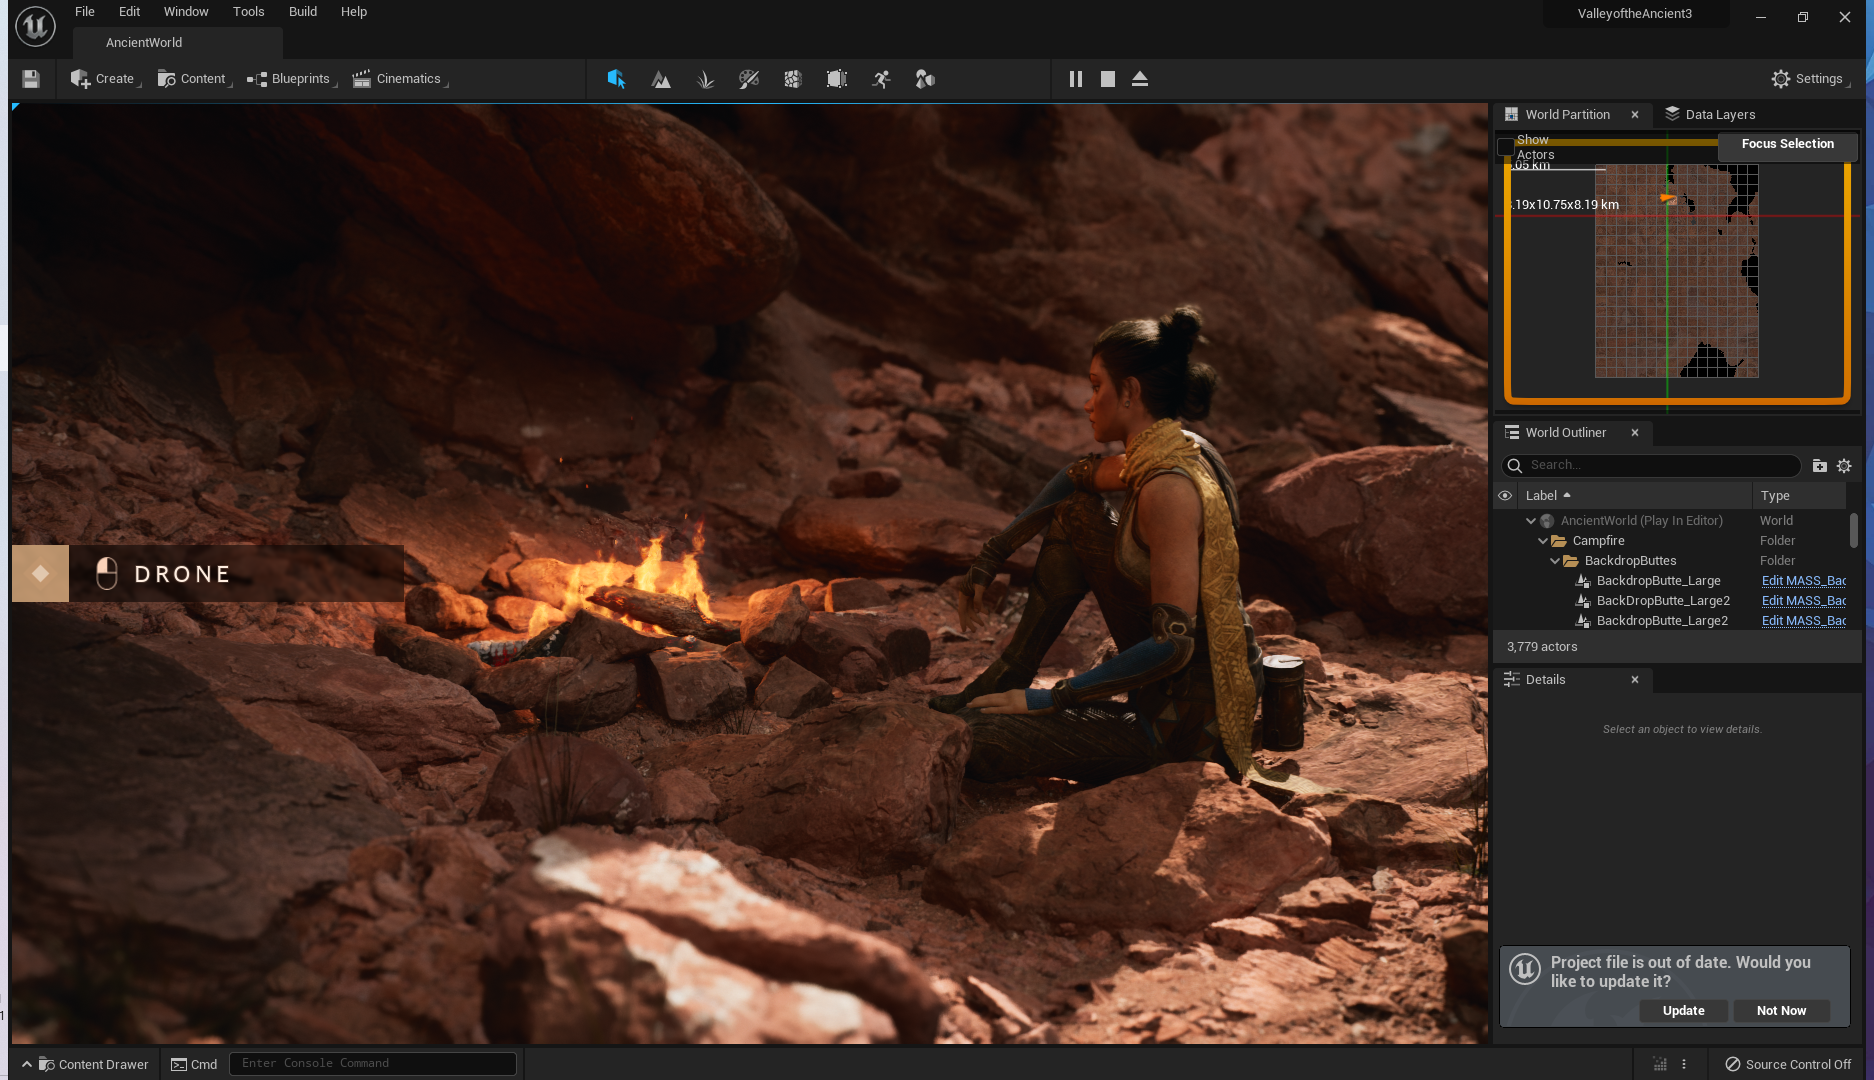The height and width of the screenshot is (1080, 1874).
Task: Open the Blueprints dropdown
Action: pyautogui.click(x=292, y=79)
